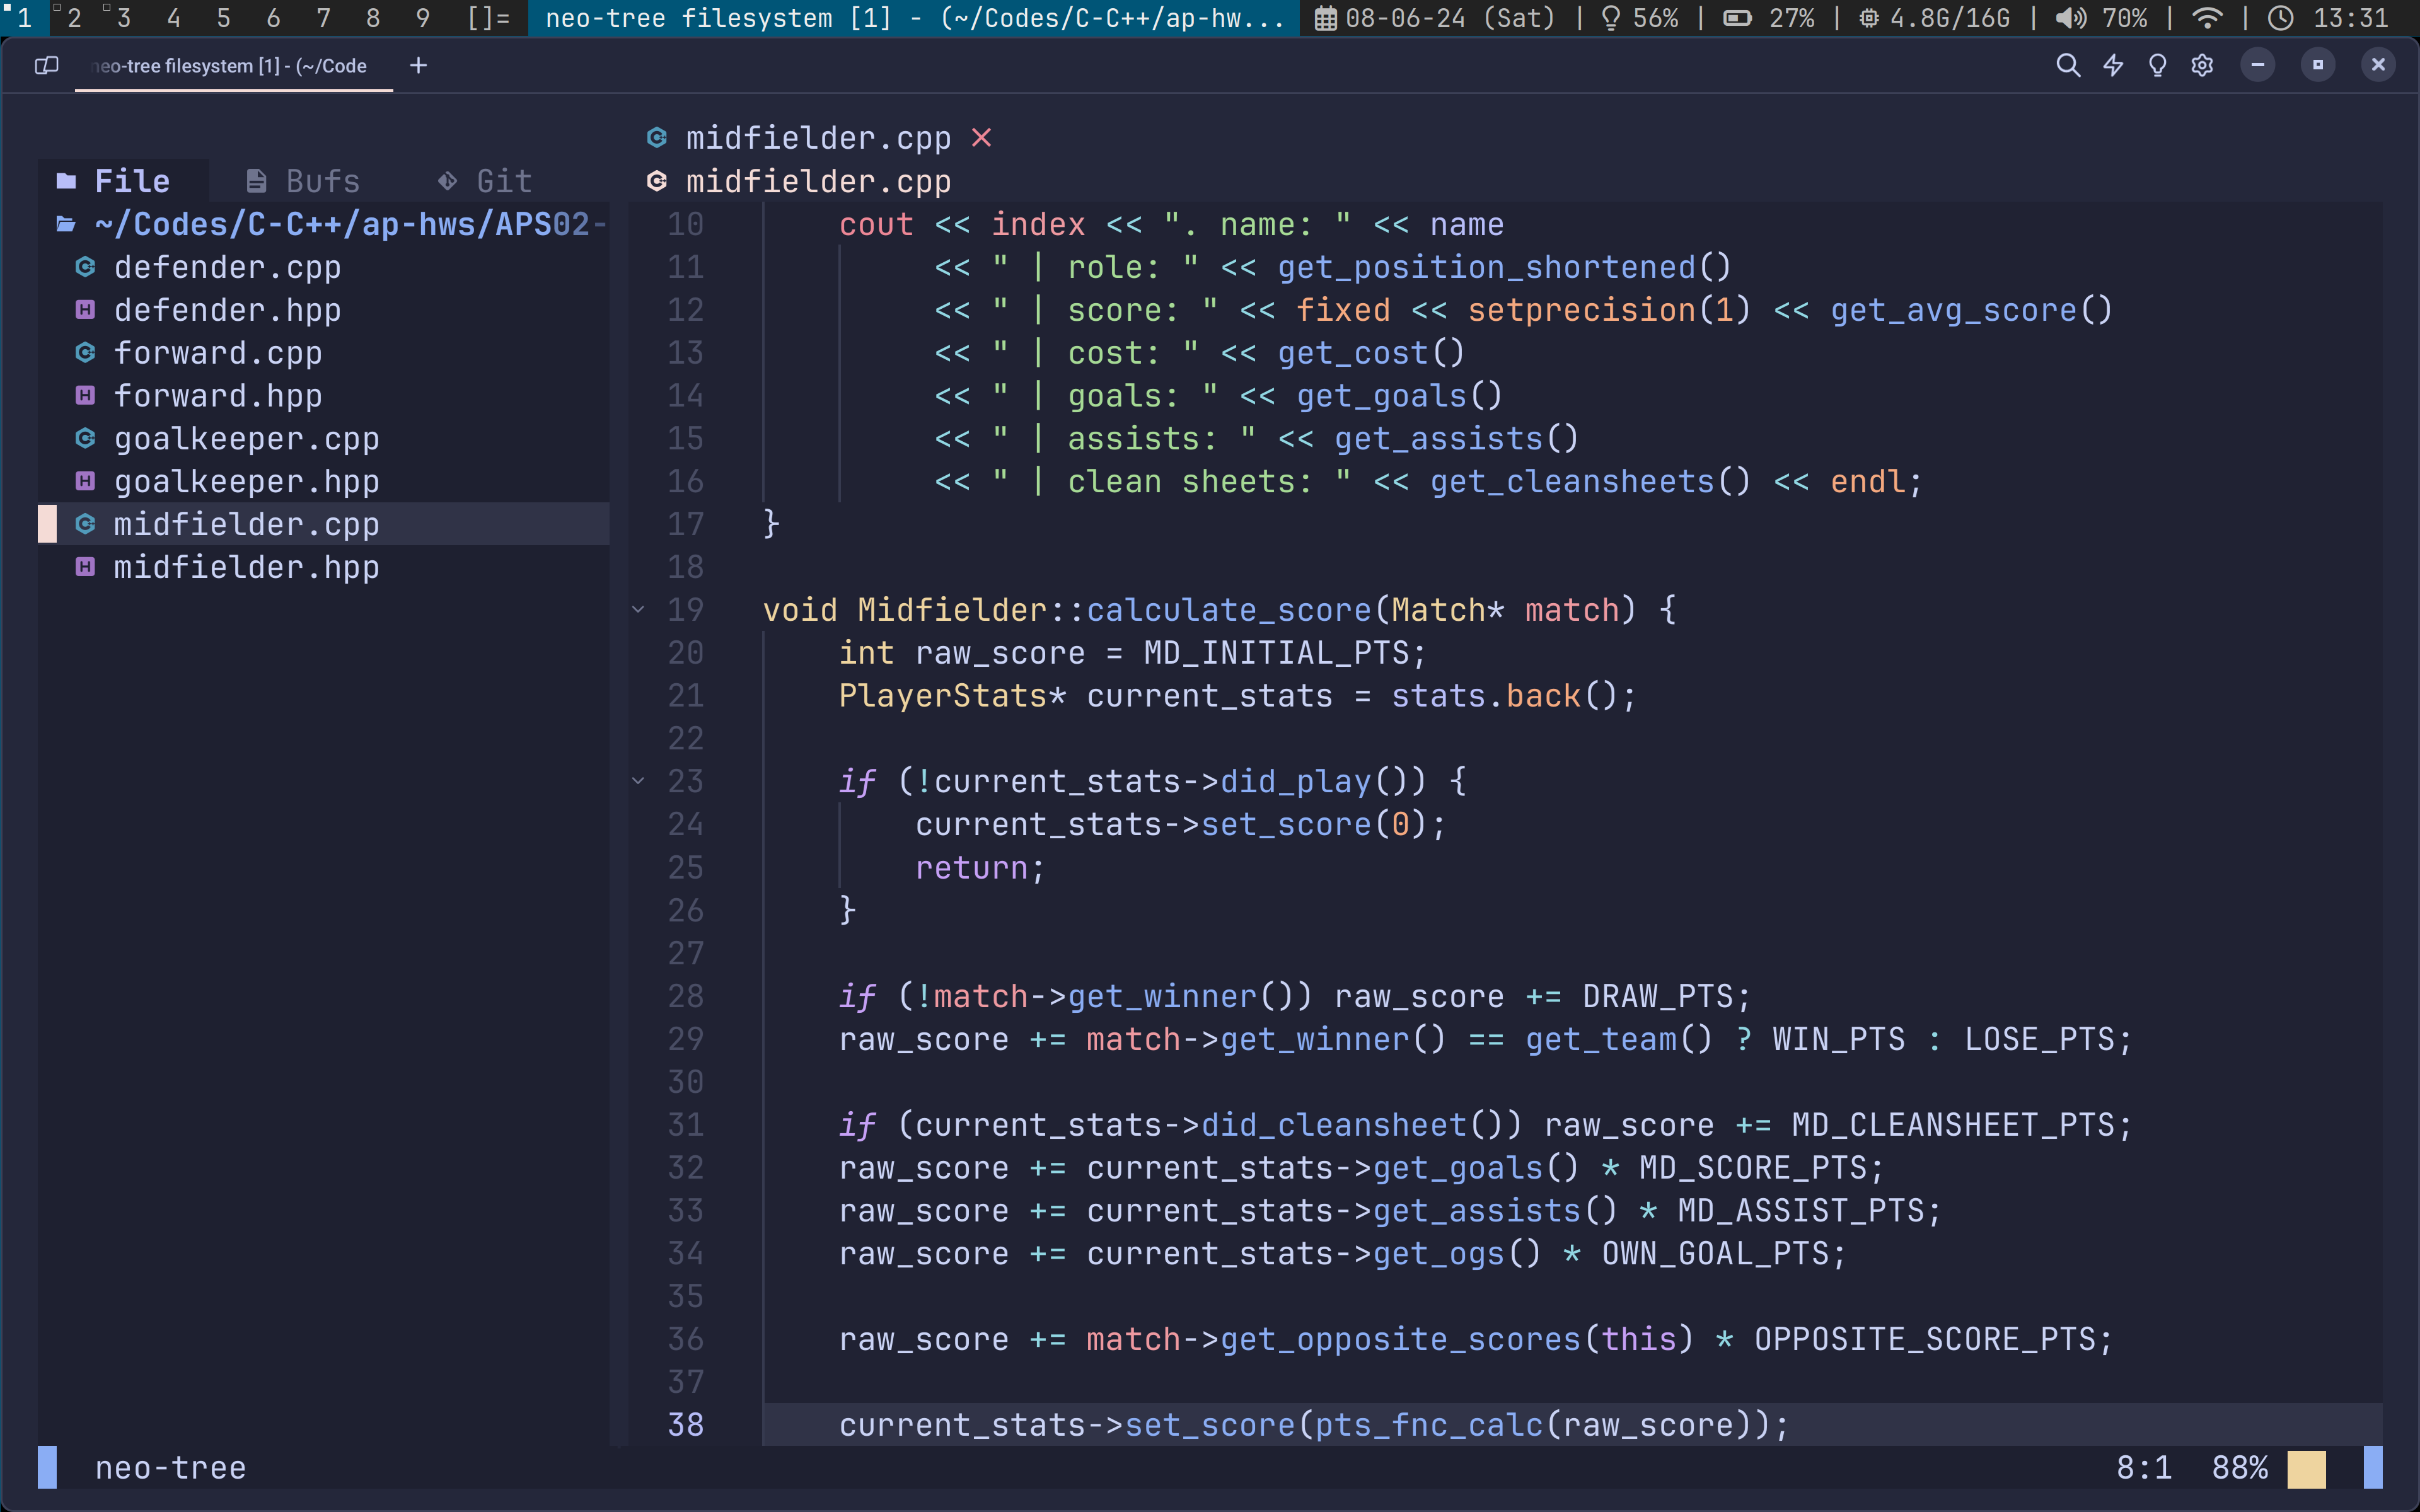Click the lightbulb icon in title bar

click(x=2157, y=66)
